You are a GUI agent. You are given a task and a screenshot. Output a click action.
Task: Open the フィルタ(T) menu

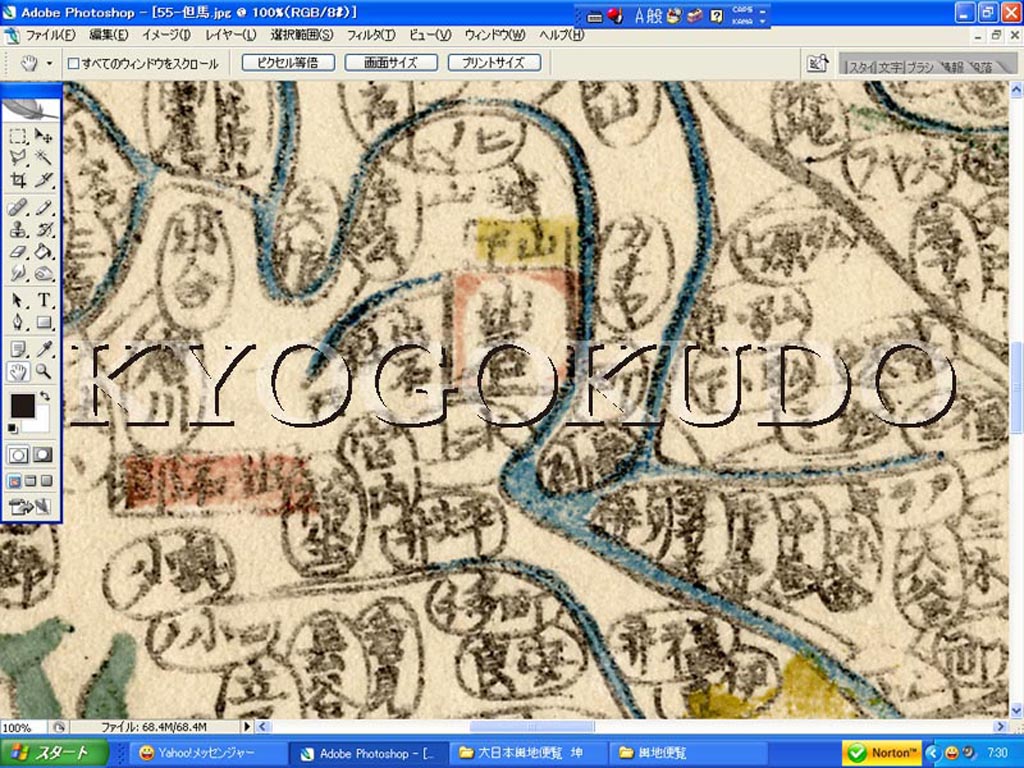pos(370,35)
